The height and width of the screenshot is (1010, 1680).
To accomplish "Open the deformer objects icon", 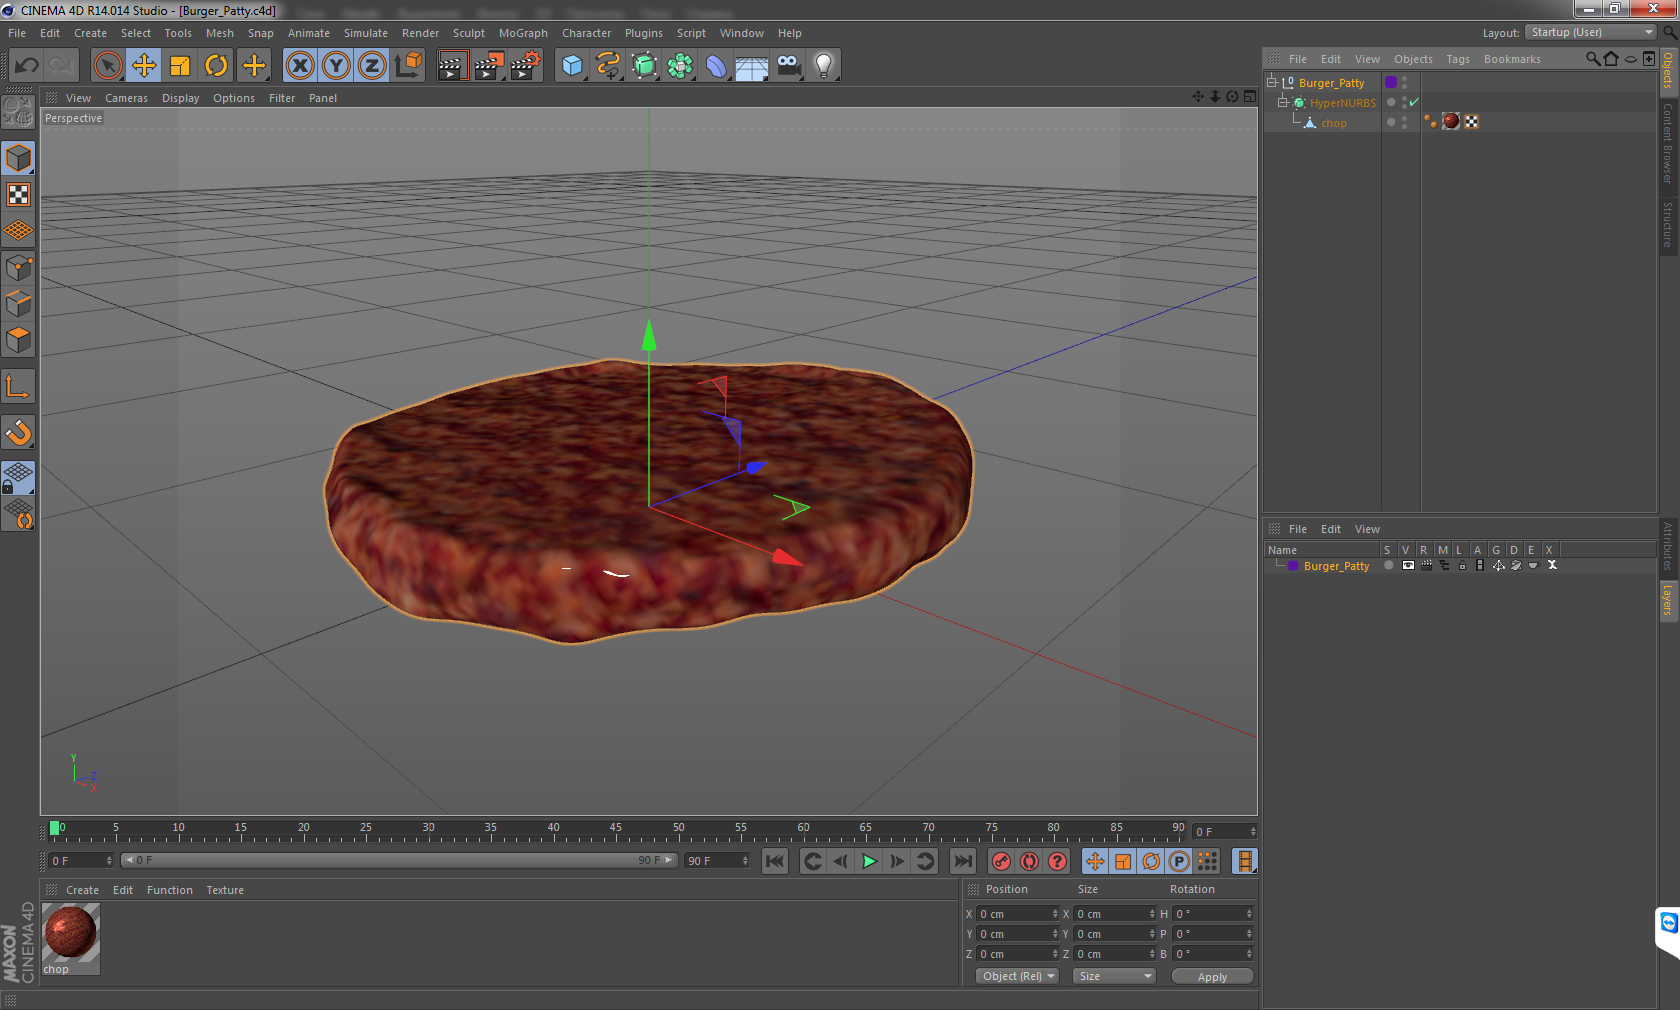I will 717,66.
